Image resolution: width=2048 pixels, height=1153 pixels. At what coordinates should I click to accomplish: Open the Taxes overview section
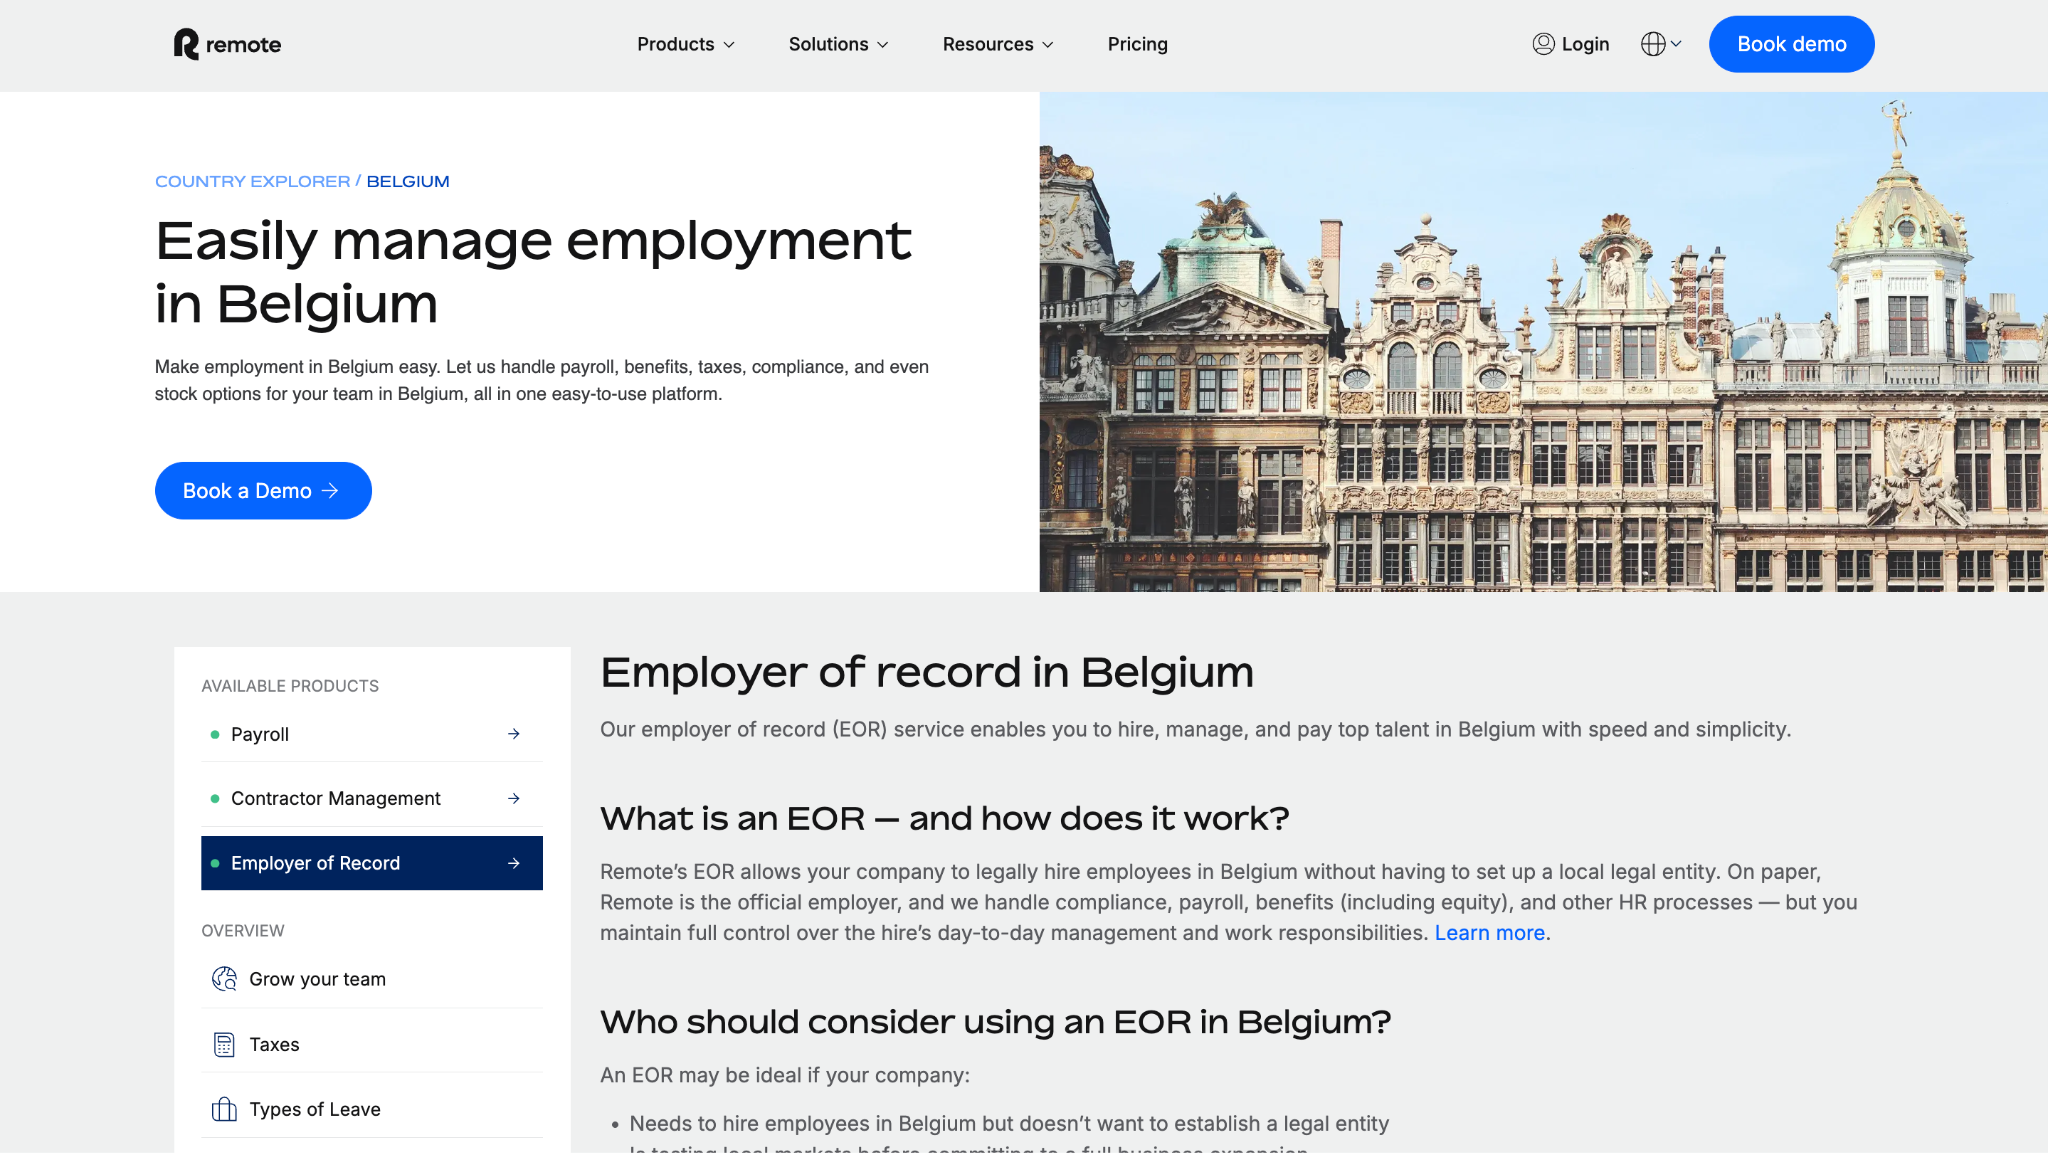[x=372, y=1044]
